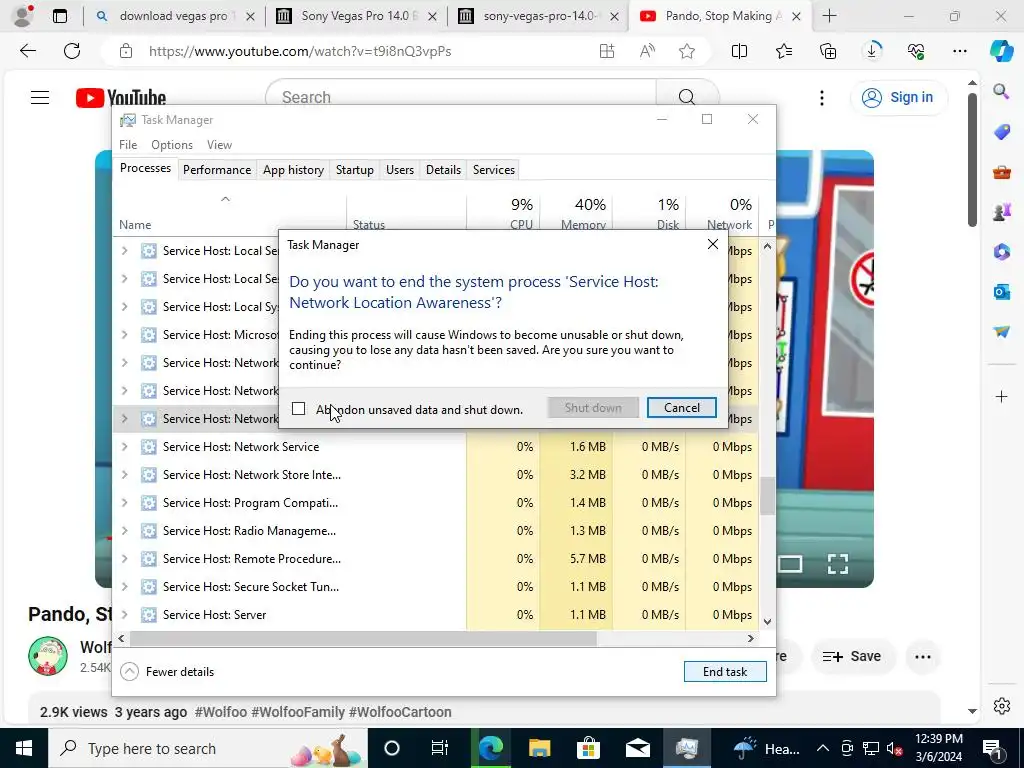Click the Read aloud icon in address bar

coord(647,51)
